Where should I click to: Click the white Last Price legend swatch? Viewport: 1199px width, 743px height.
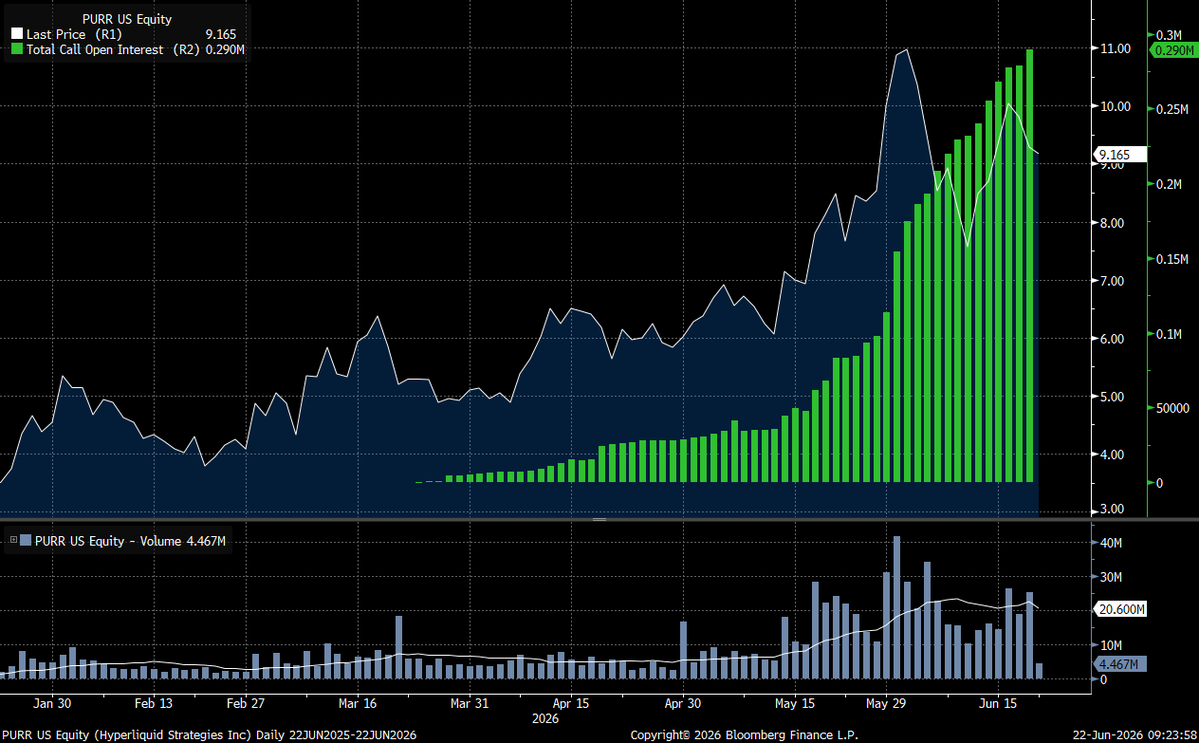17,34
